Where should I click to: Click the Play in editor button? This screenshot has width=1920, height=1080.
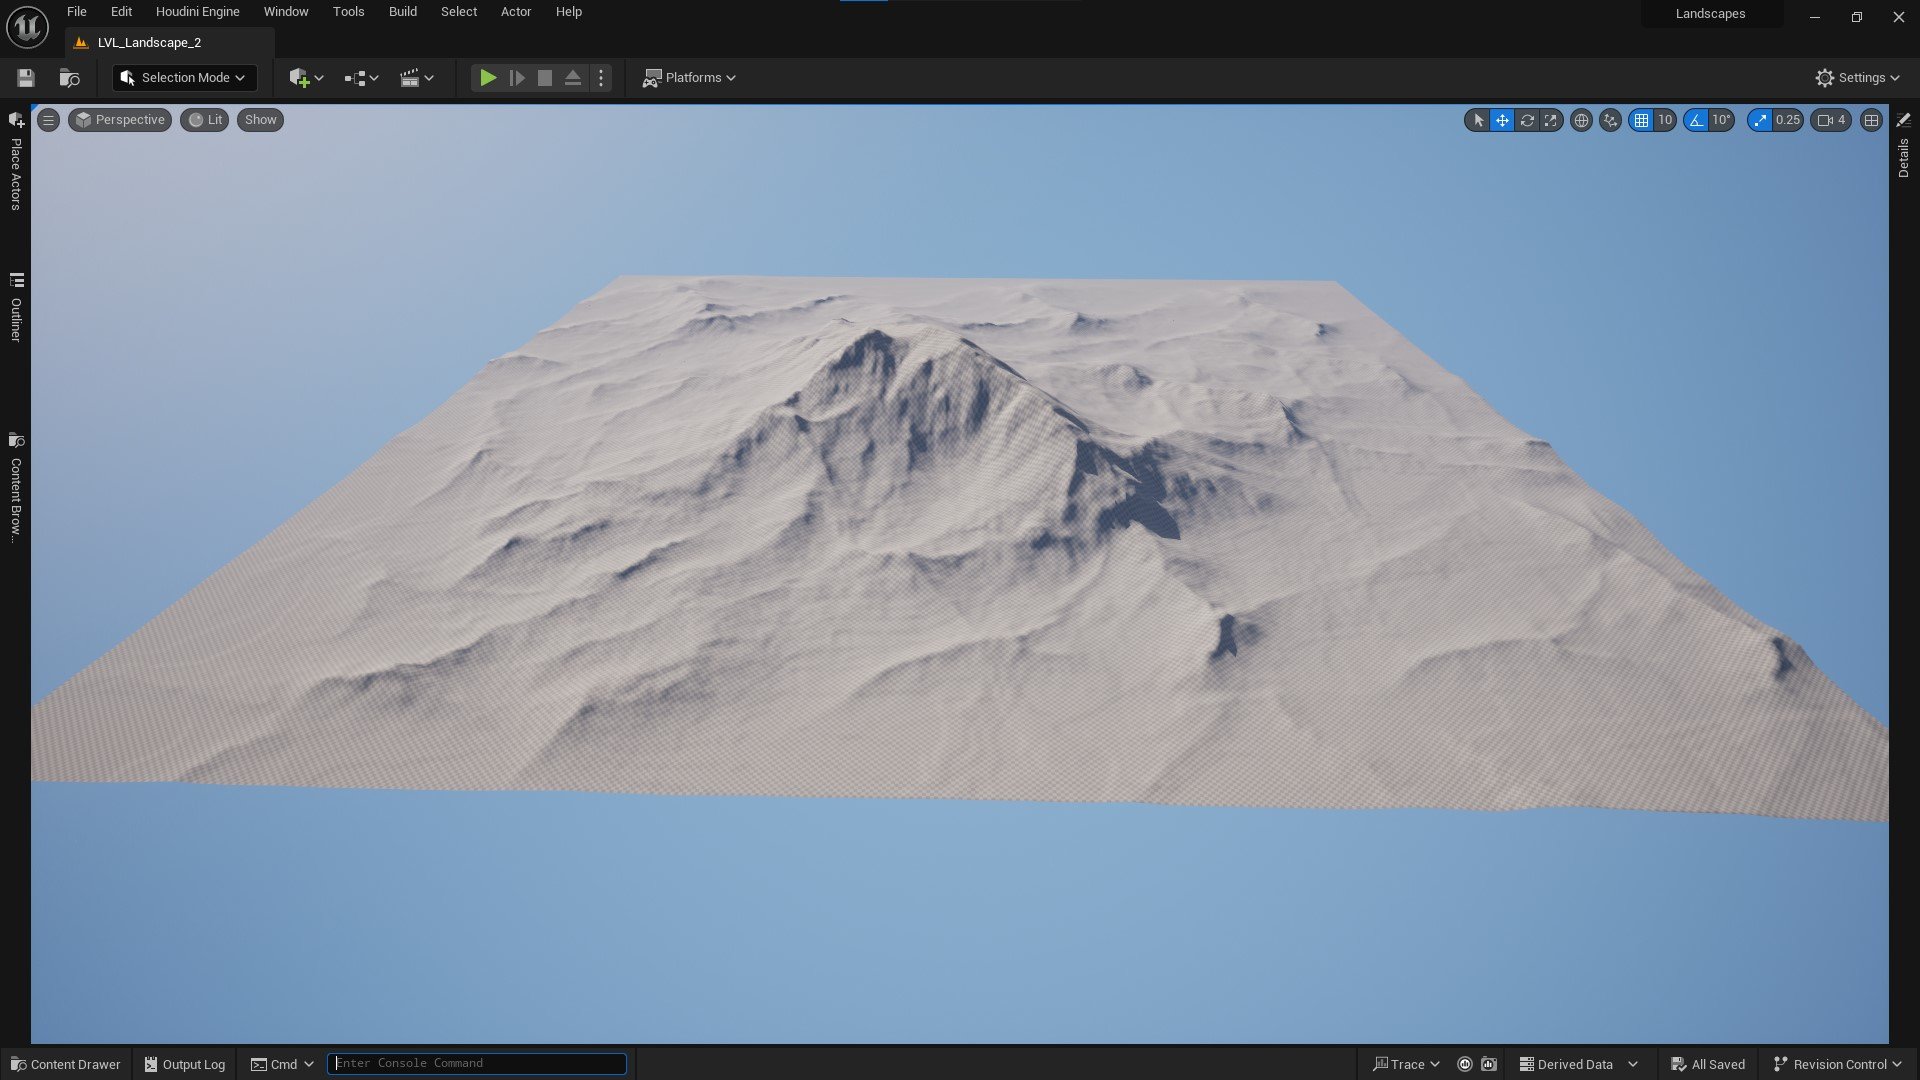[x=487, y=78]
